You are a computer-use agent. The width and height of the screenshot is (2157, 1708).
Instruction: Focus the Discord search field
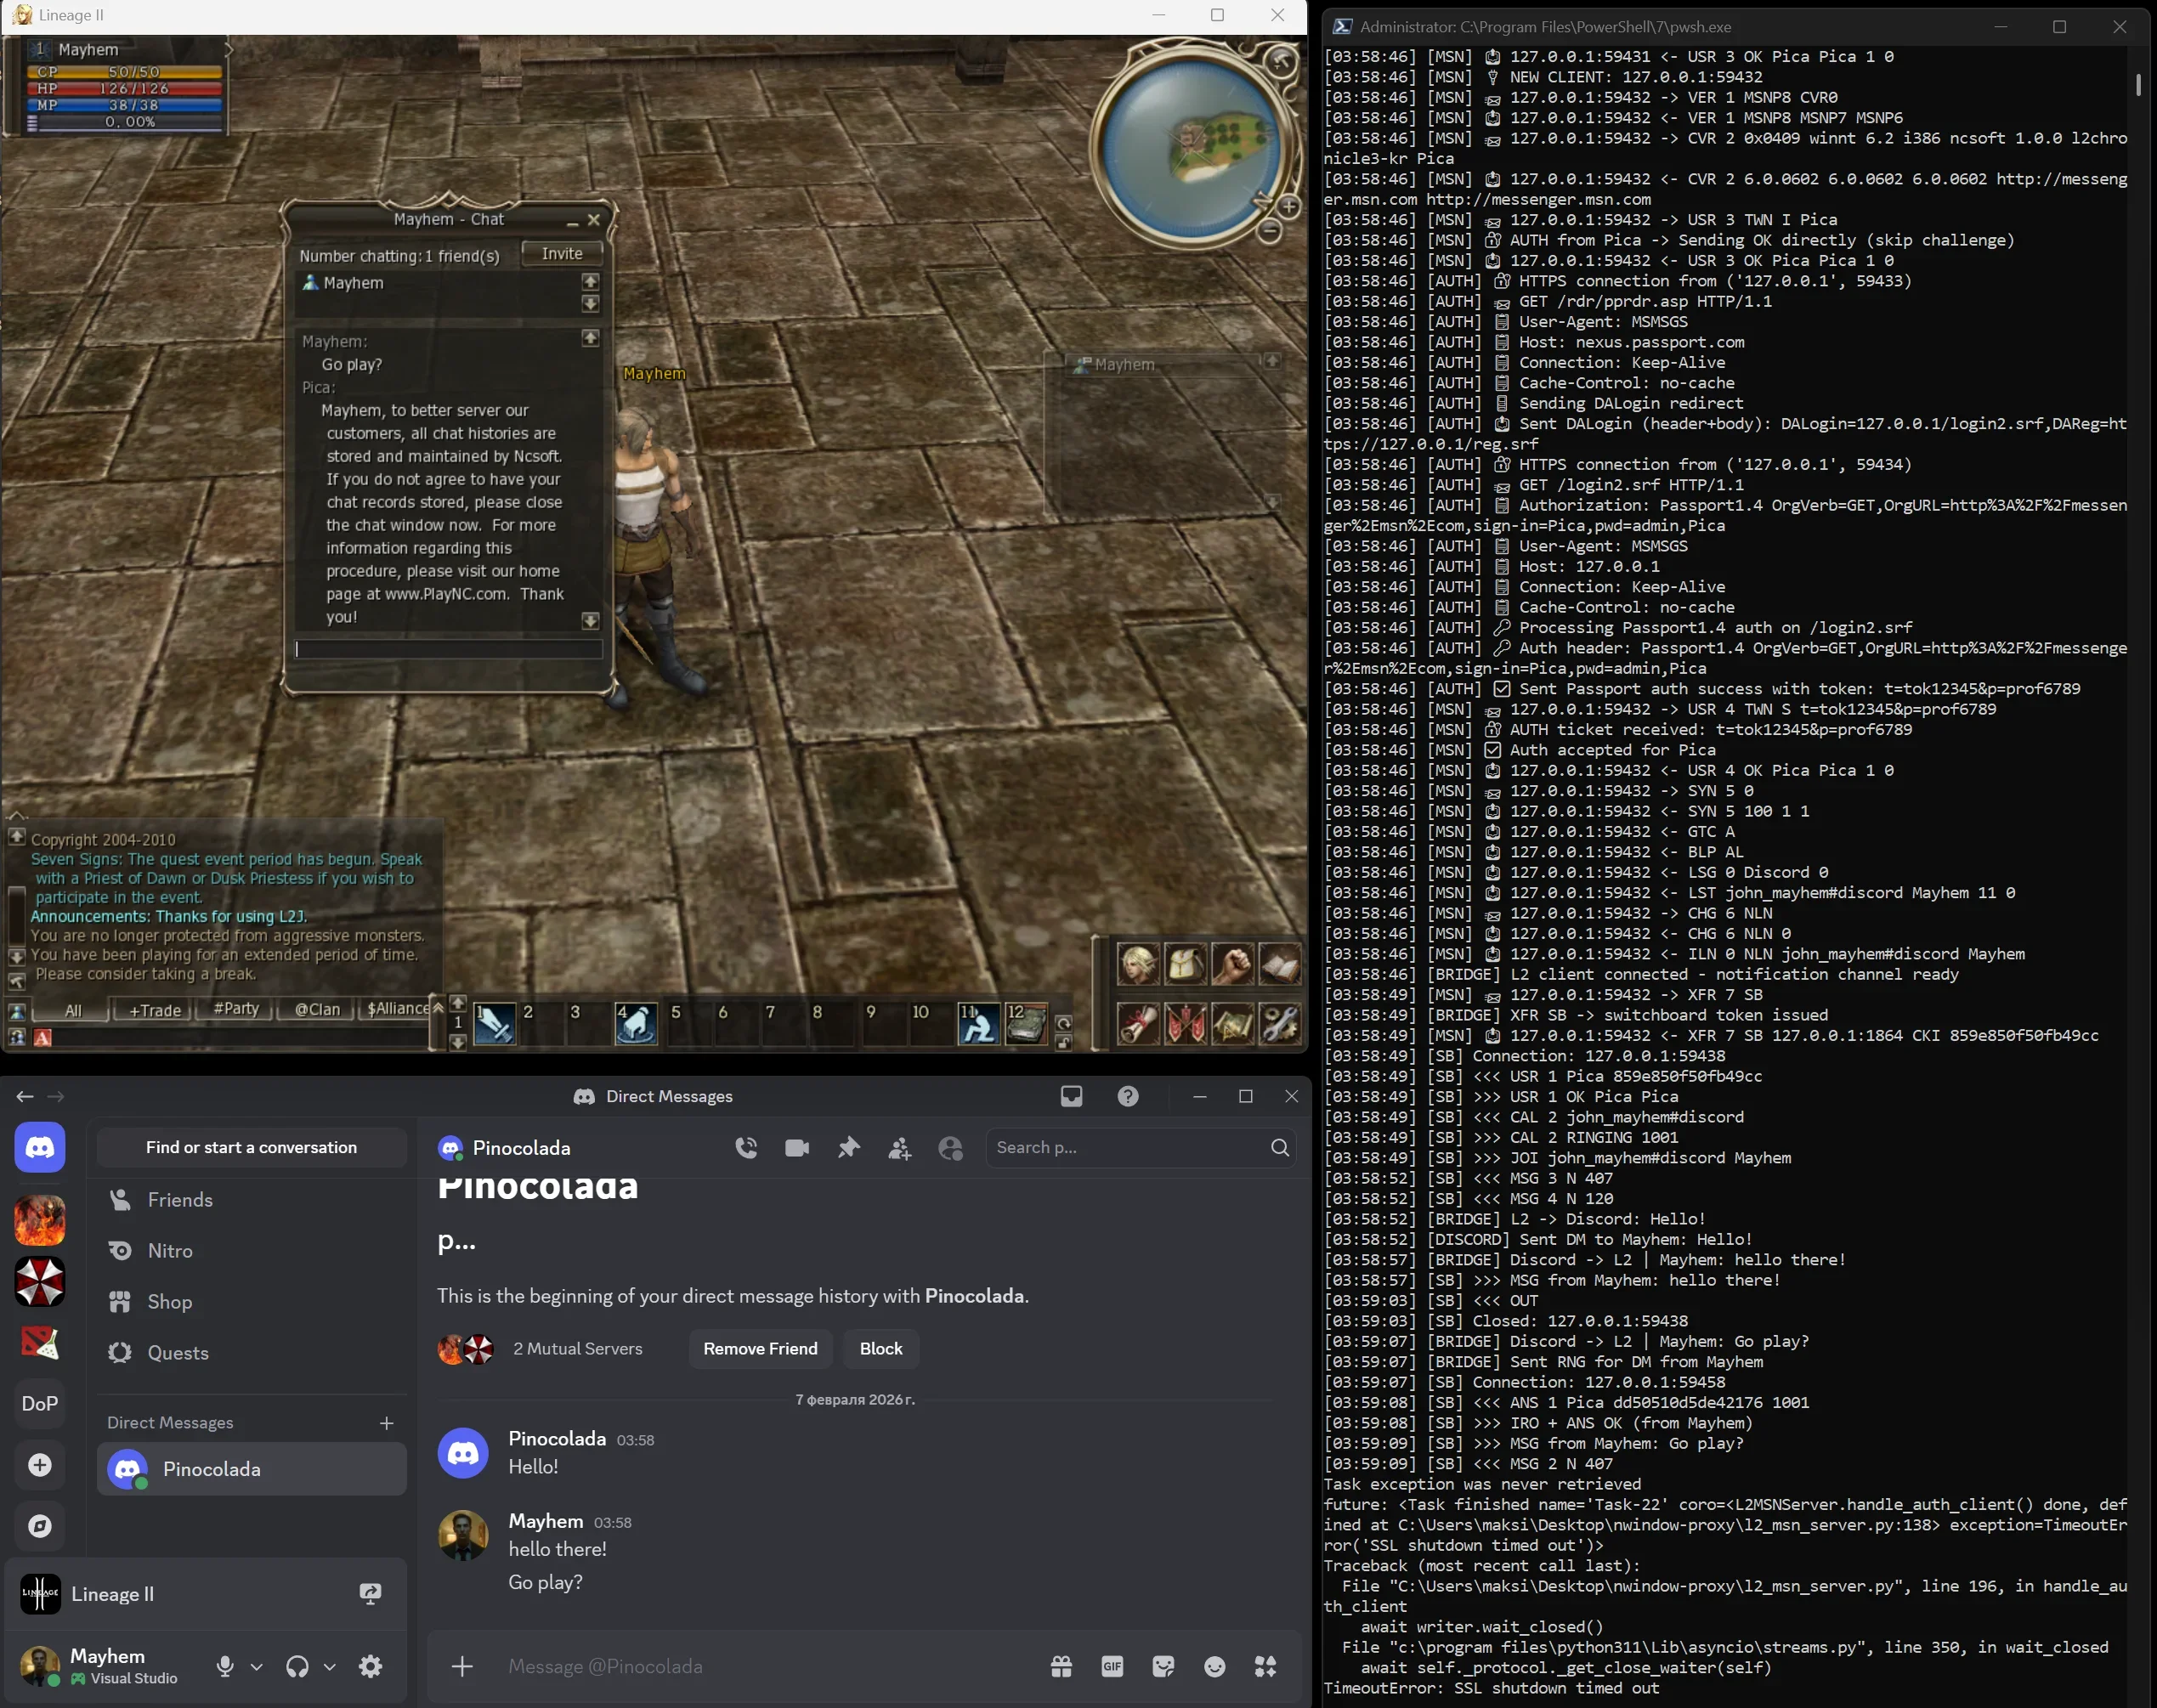[1141, 1148]
